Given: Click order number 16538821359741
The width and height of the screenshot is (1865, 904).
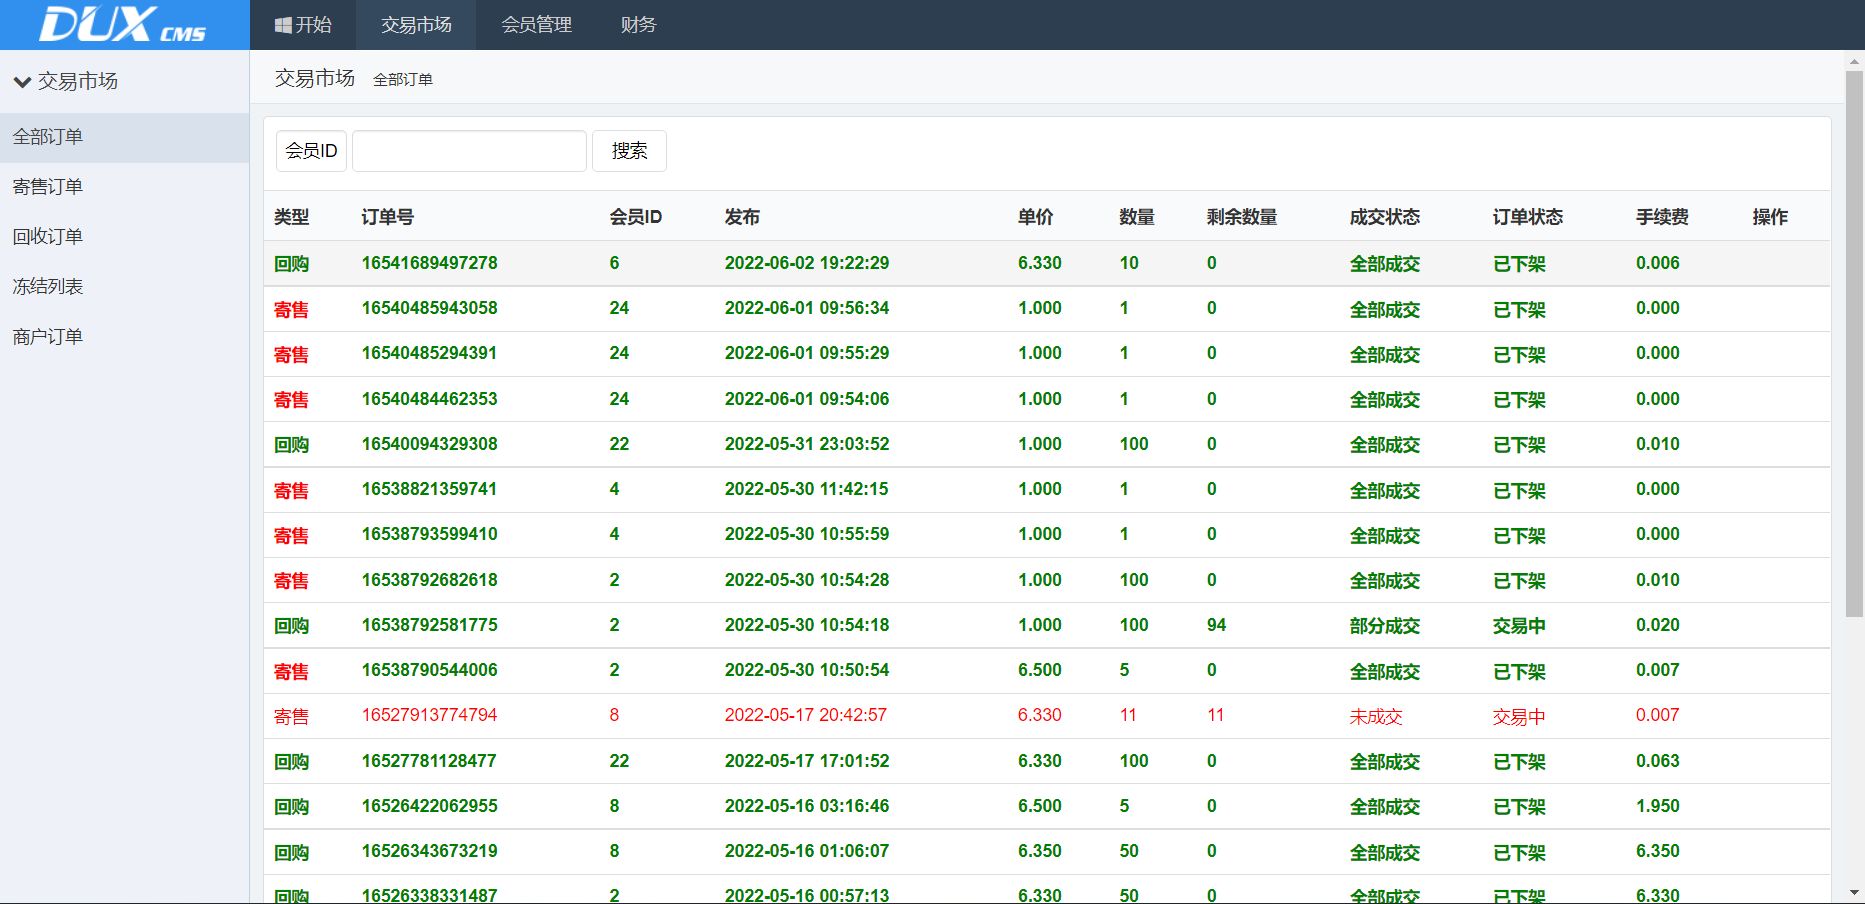Looking at the screenshot, I should (x=429, y=489).
